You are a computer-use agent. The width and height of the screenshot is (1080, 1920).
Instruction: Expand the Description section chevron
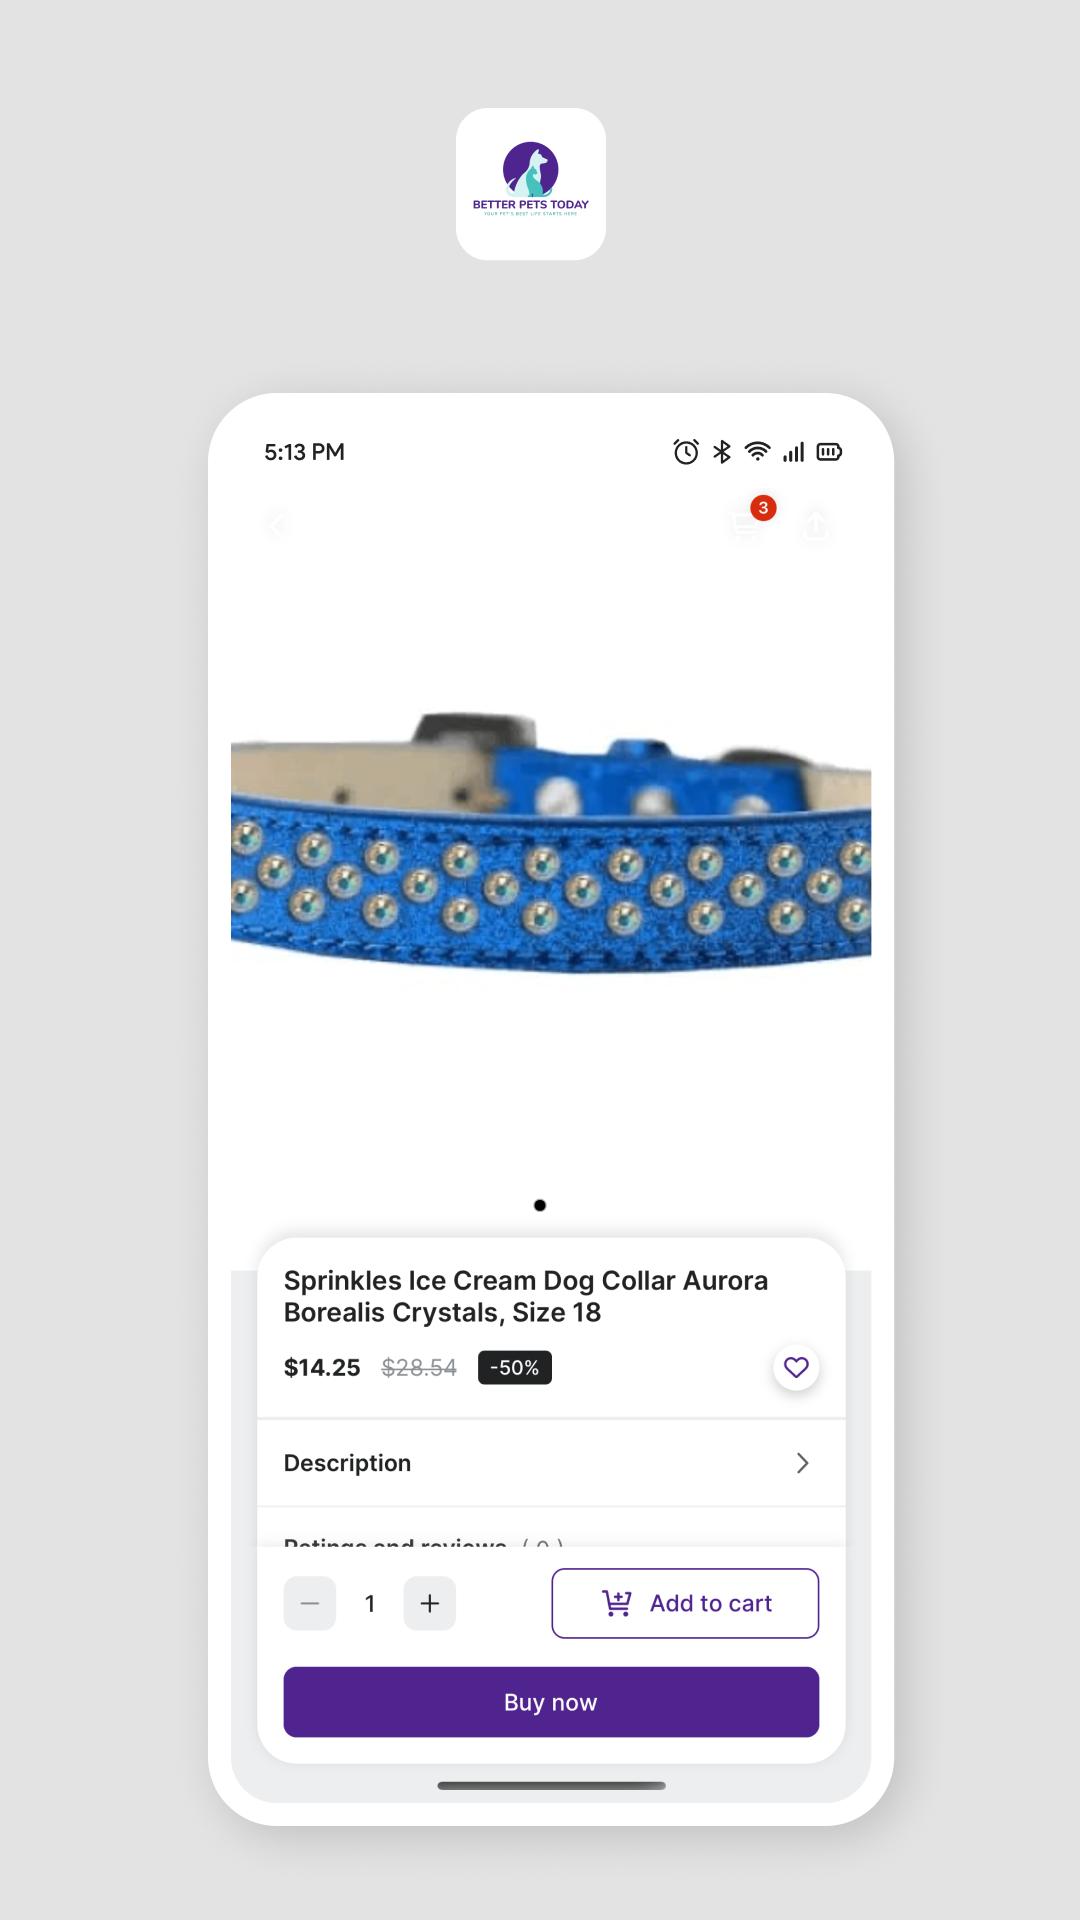point(802,1463)
